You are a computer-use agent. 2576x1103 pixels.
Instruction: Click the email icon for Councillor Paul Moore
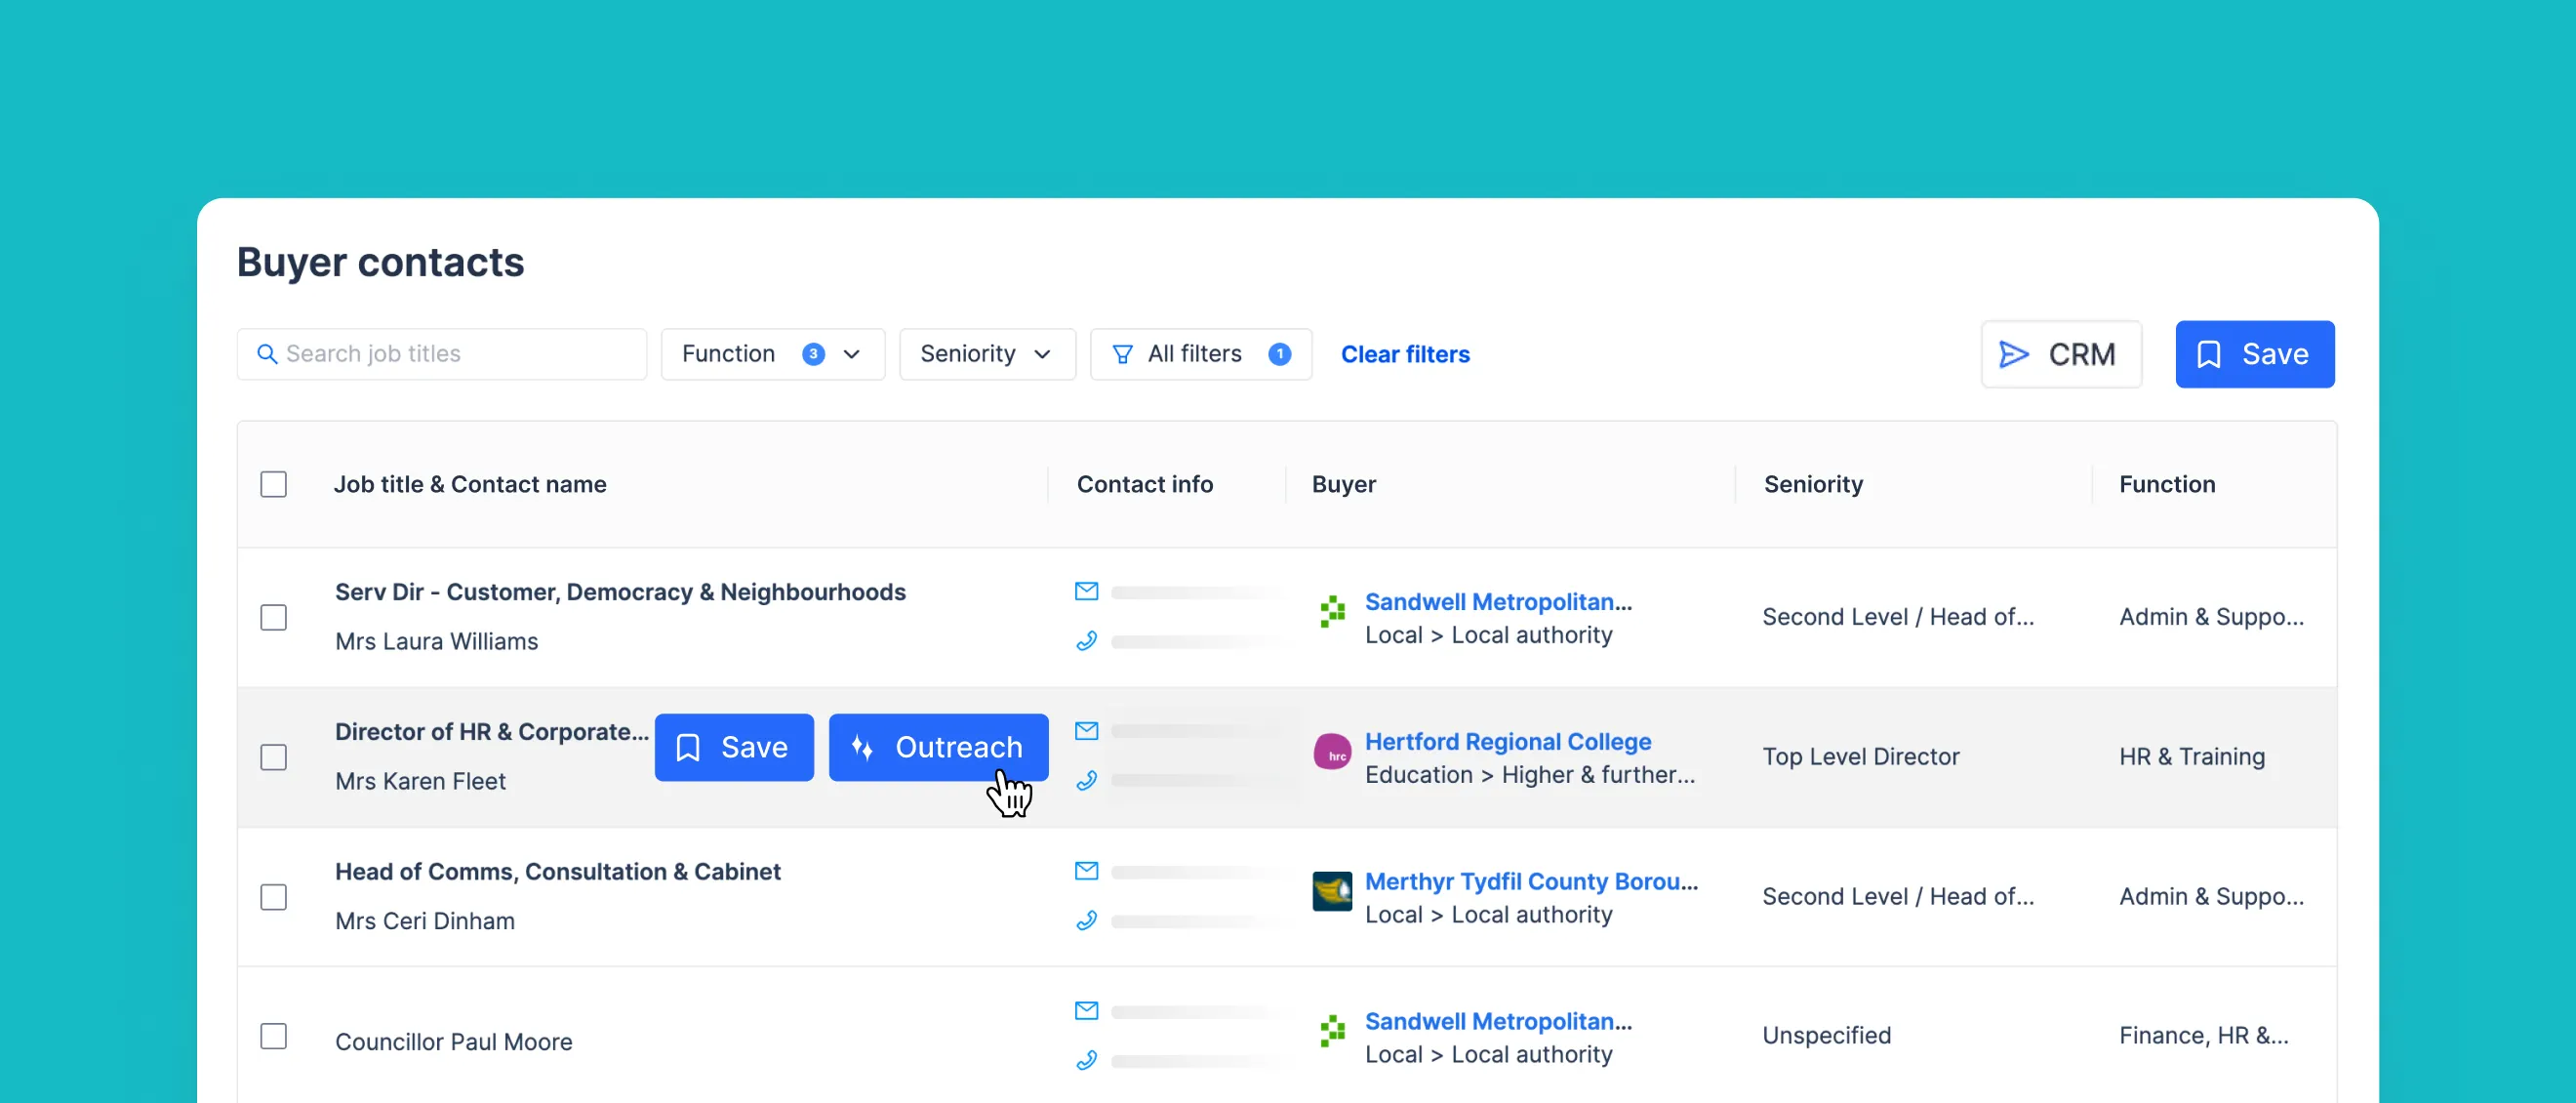pos(1086,1011)
